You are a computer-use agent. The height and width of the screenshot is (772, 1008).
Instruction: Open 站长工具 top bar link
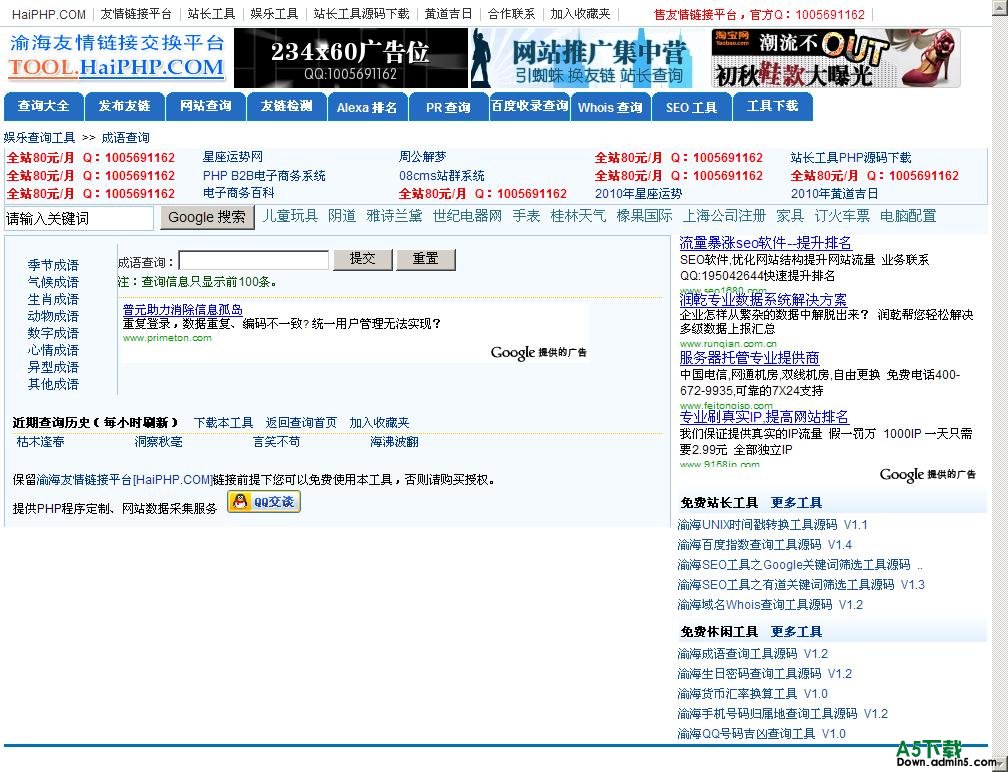[x=212, y=13]
